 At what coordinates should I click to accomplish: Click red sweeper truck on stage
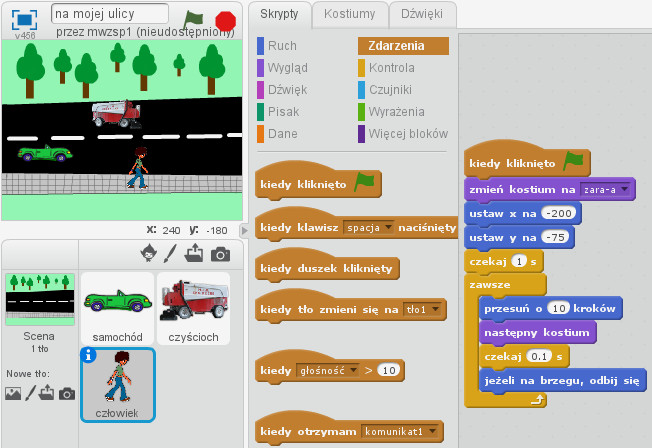click(116, 114)
